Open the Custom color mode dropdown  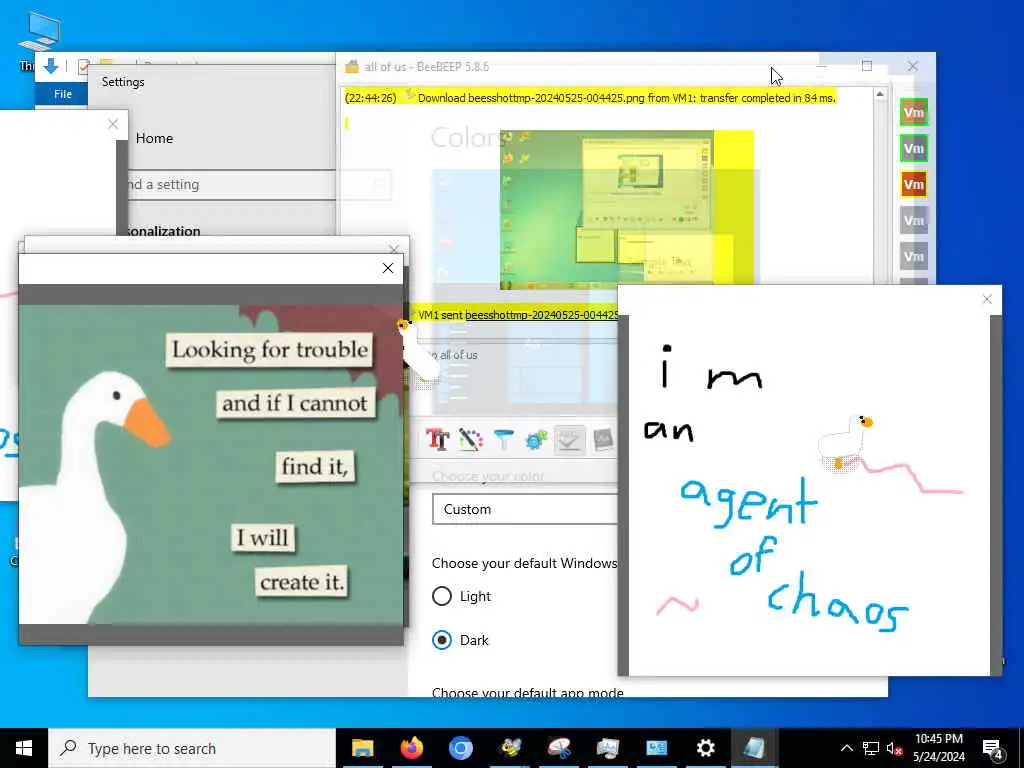tap(524, 509)
